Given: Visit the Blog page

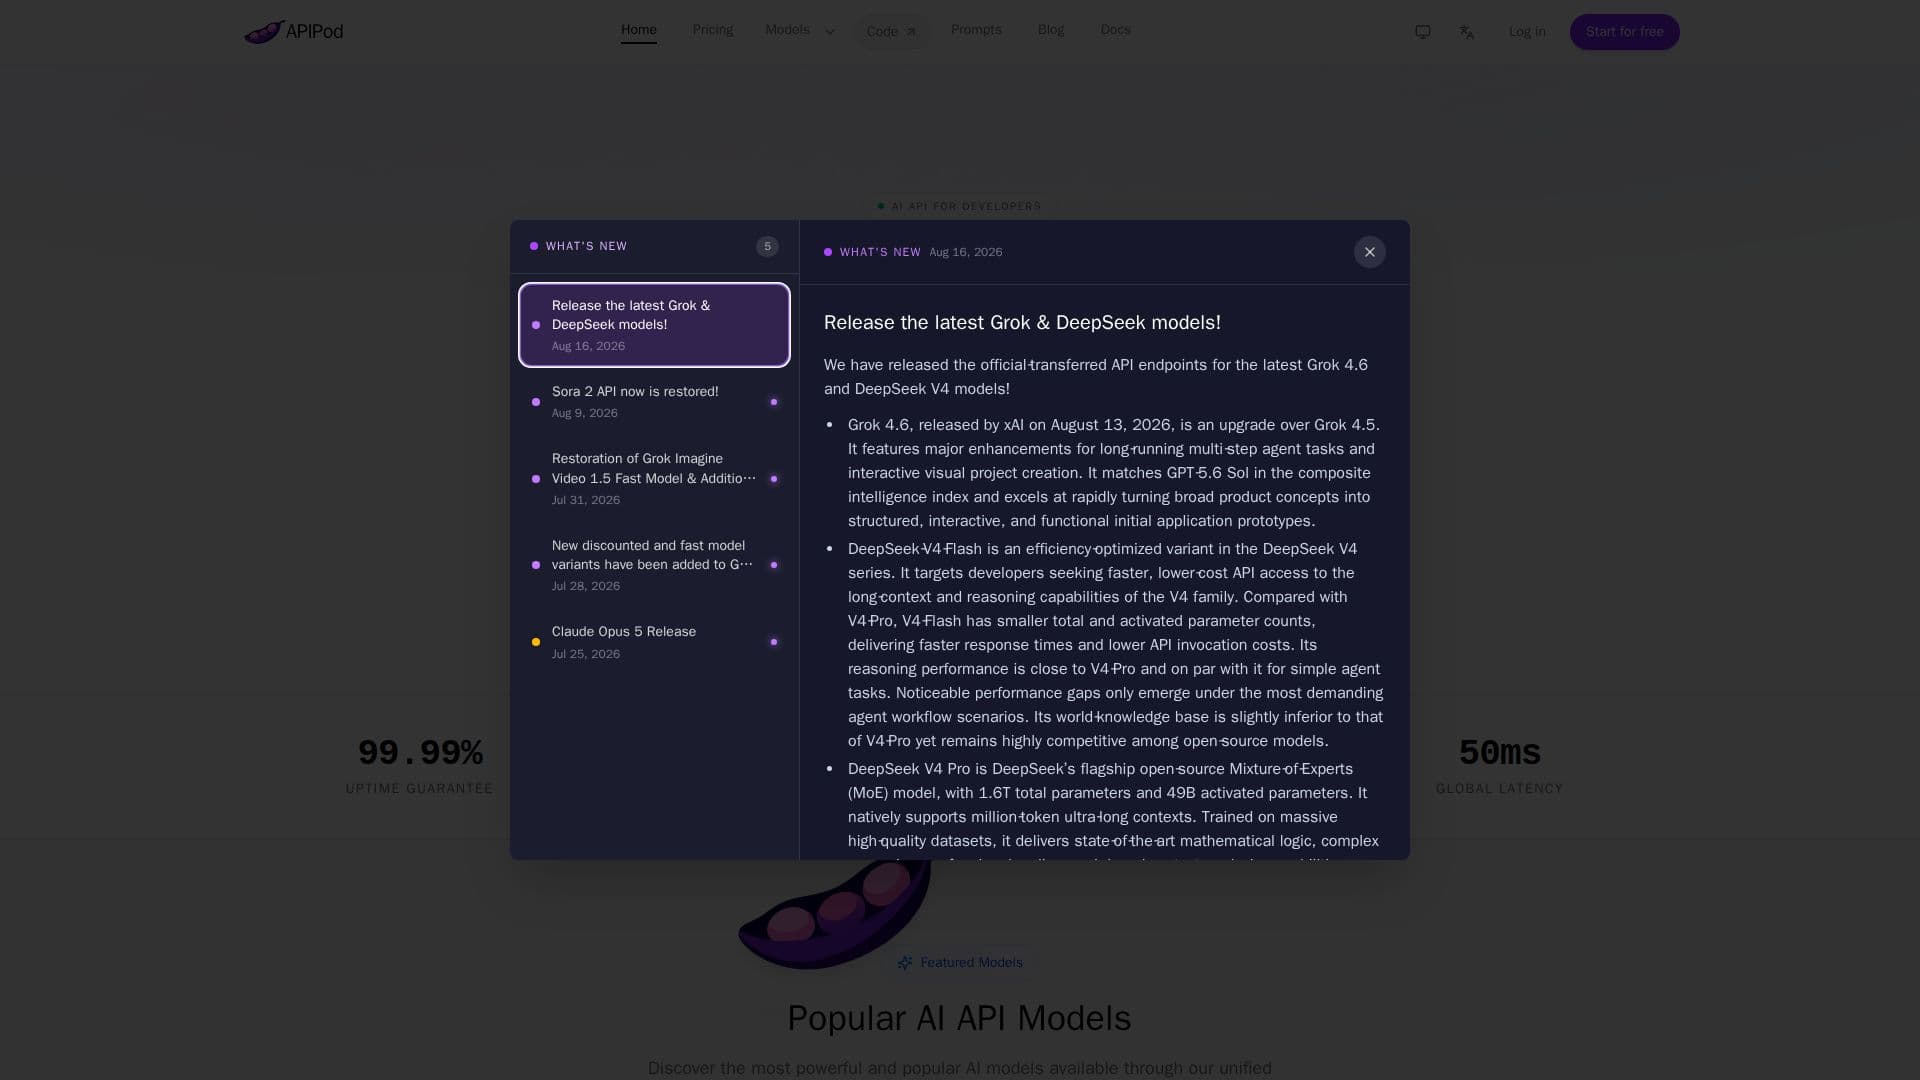Looking at the screenshot, I should pos(1051,30).
